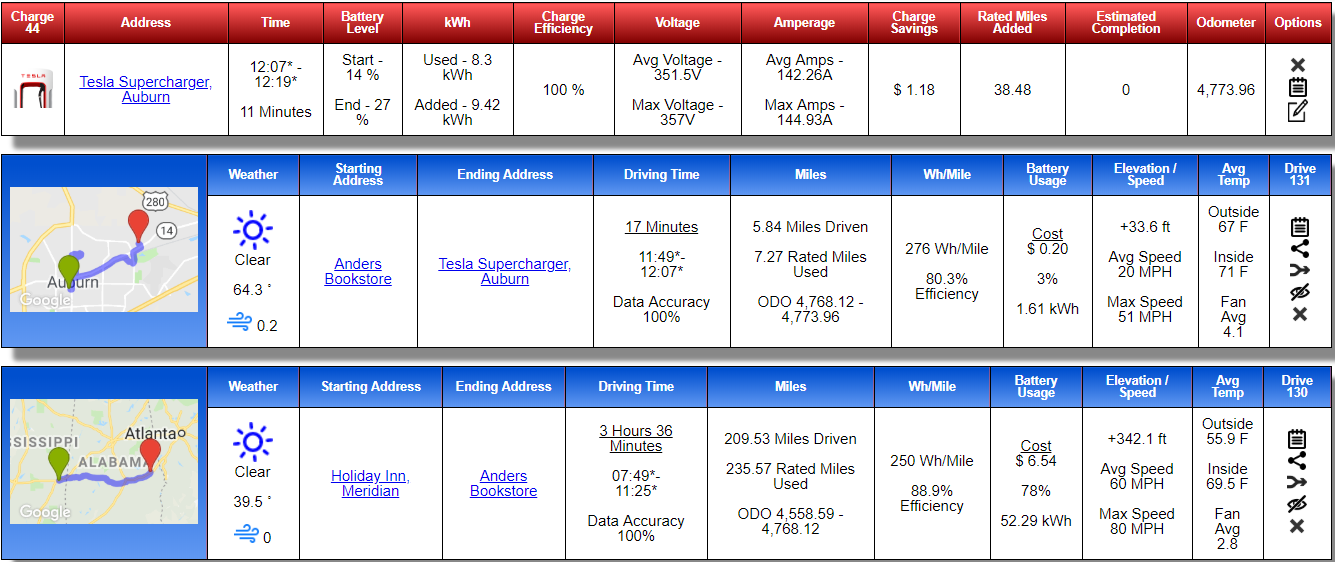Select +33.6 ft elevation value
This screenshot has width=1335, height=562.
pyautogui.click(x=1145, y=227)
